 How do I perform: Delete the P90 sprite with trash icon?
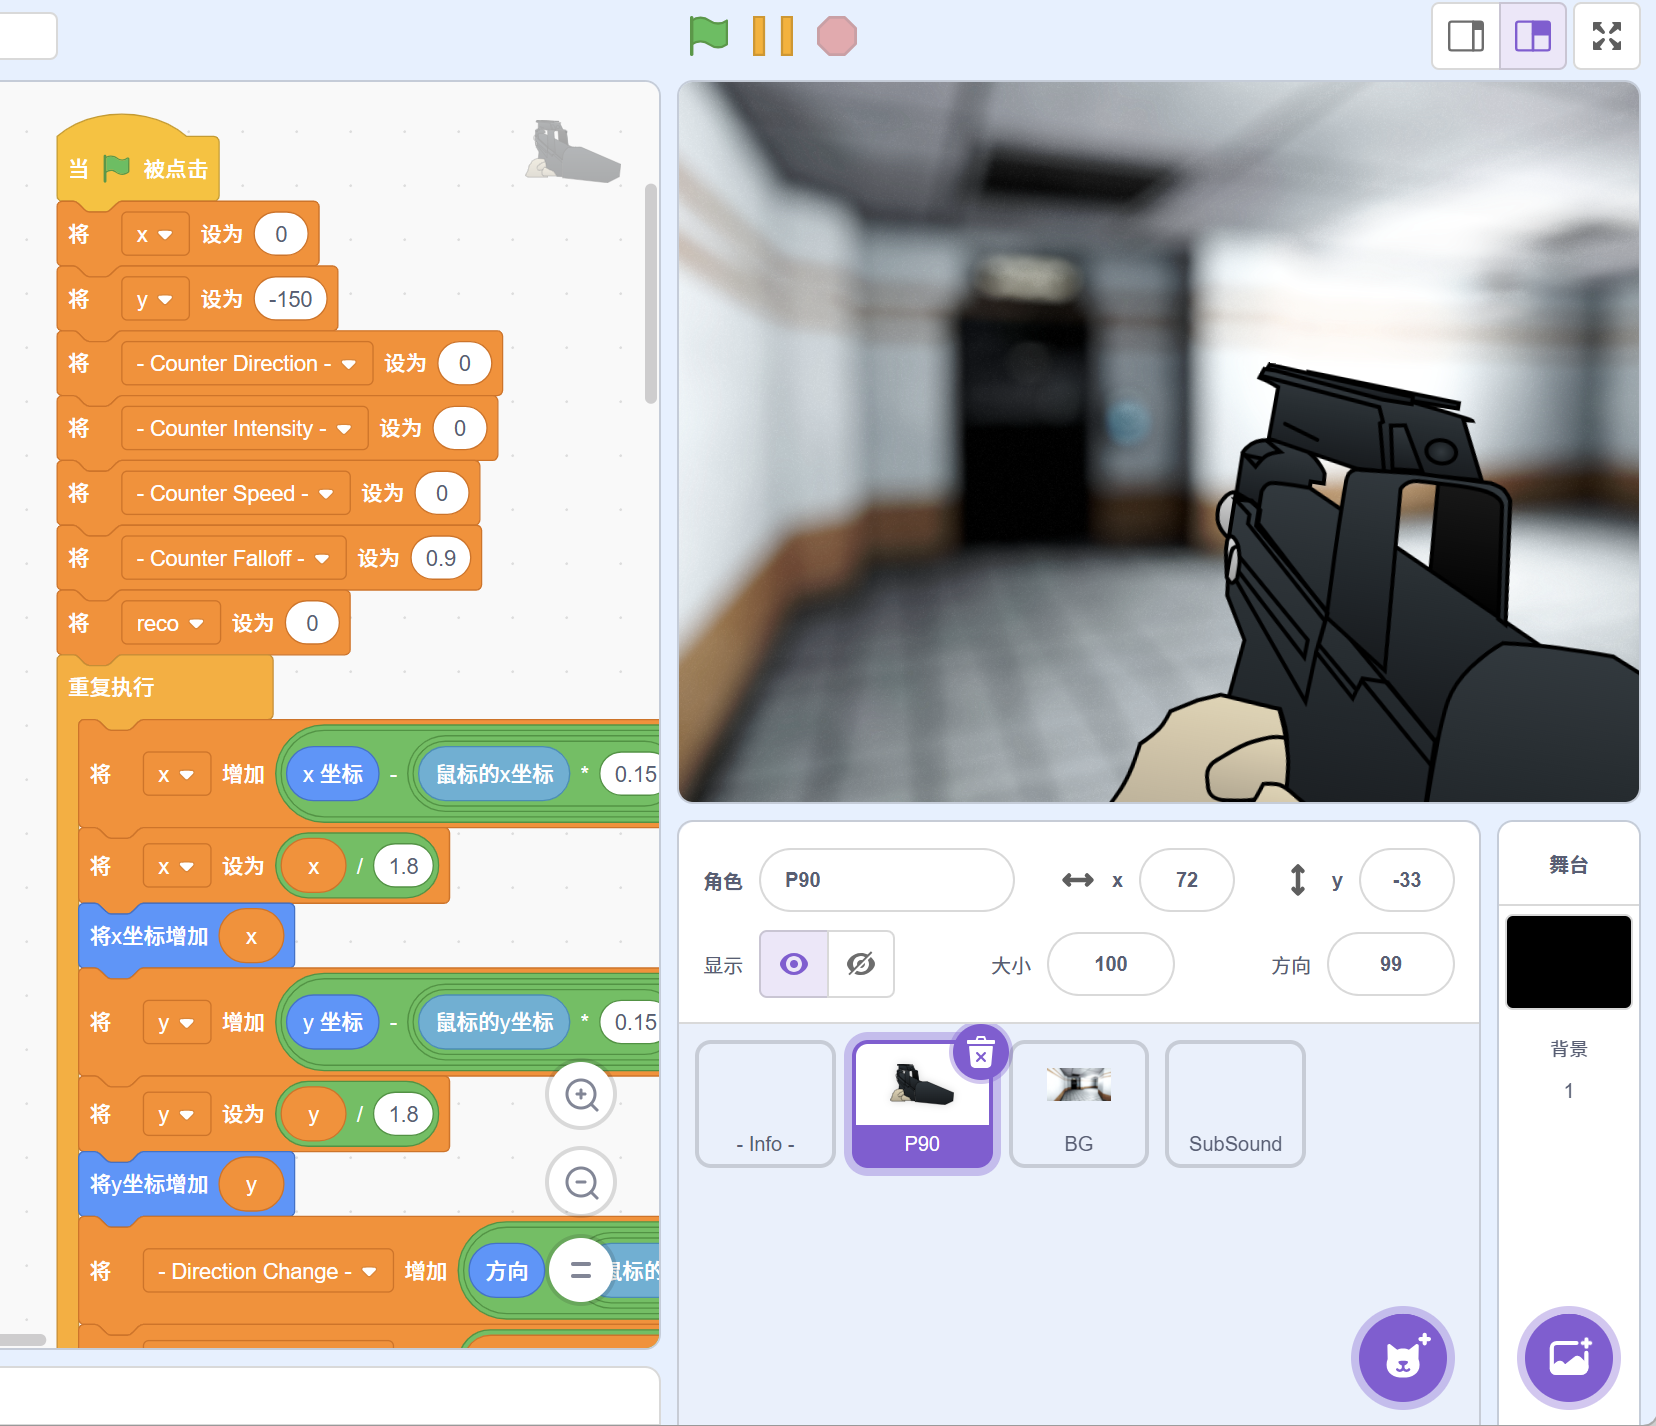coord(980,1054)
